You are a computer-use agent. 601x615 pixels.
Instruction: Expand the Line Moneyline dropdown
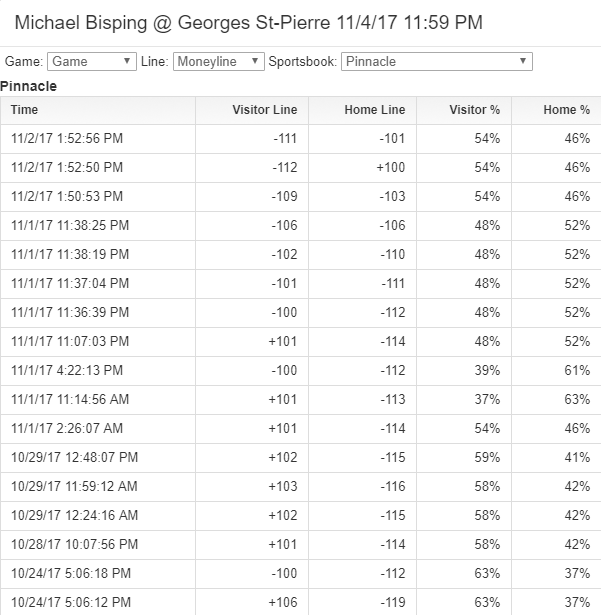pyautogui.click(x=219, y=62)
